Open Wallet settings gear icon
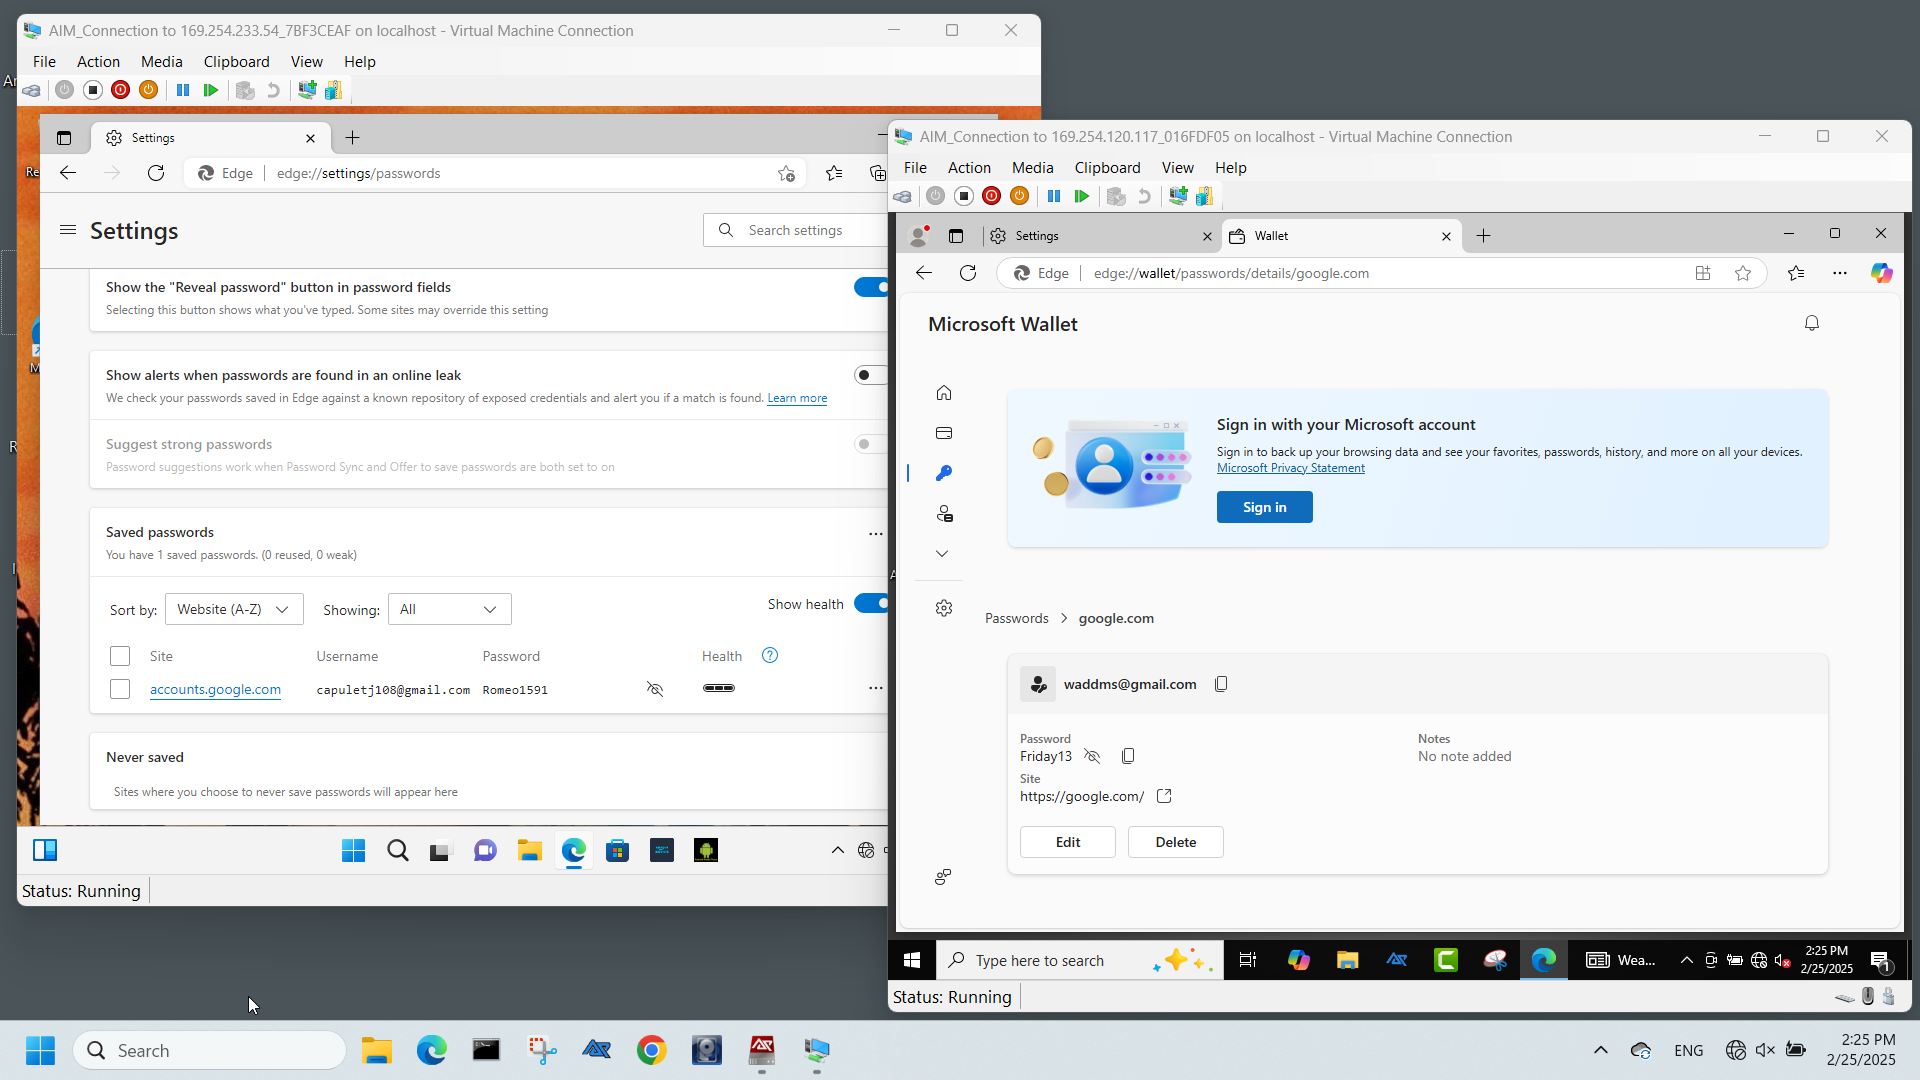 (943, 608)
